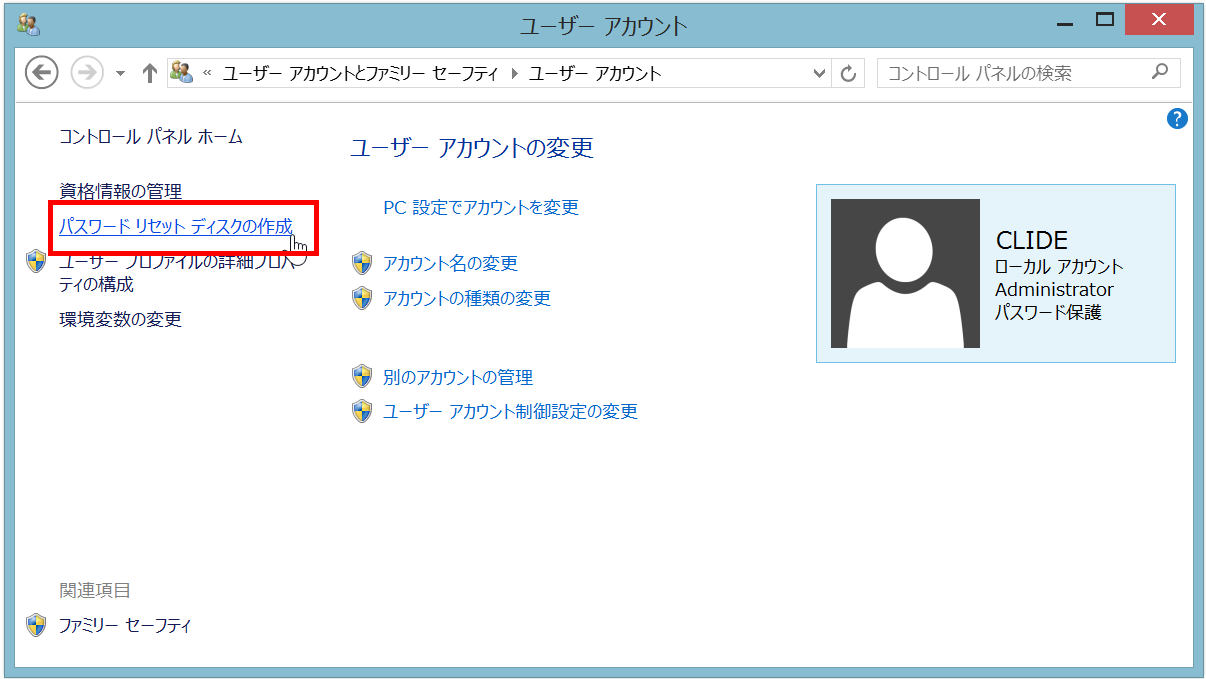Go back with the Back arrow button
This screenshot has height=679, width=1206.
(42, 72)
